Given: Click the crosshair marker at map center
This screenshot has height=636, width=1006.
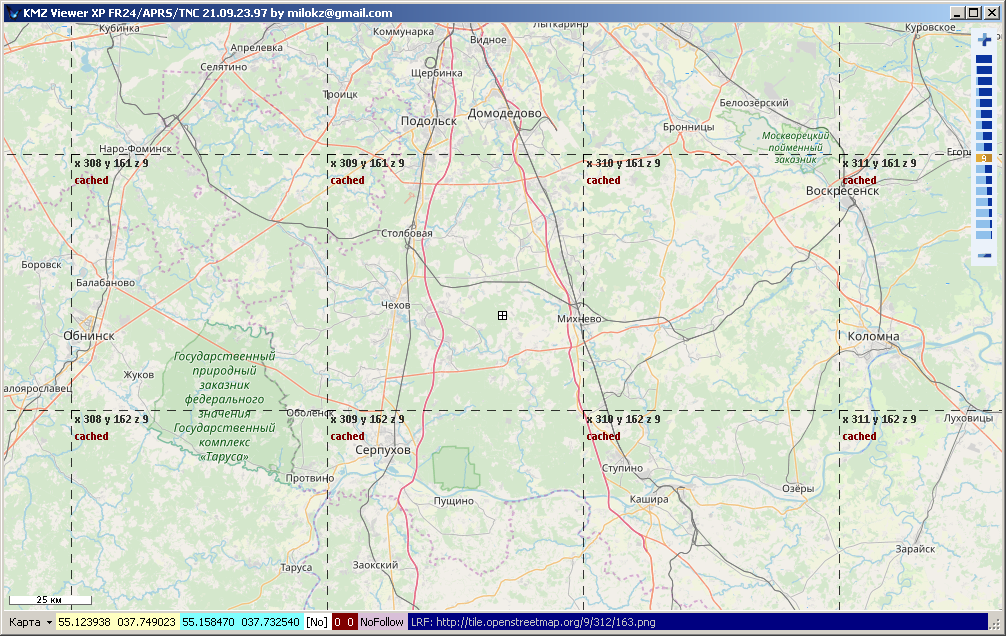Looking at the screenshot, I should (502, 315).
